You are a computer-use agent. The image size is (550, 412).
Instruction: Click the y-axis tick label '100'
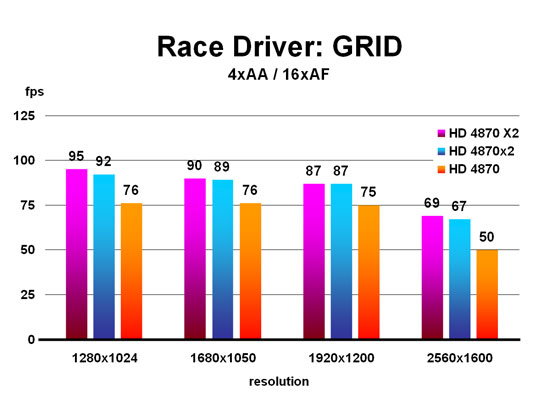pyautogui.click(x=24, y=160)
